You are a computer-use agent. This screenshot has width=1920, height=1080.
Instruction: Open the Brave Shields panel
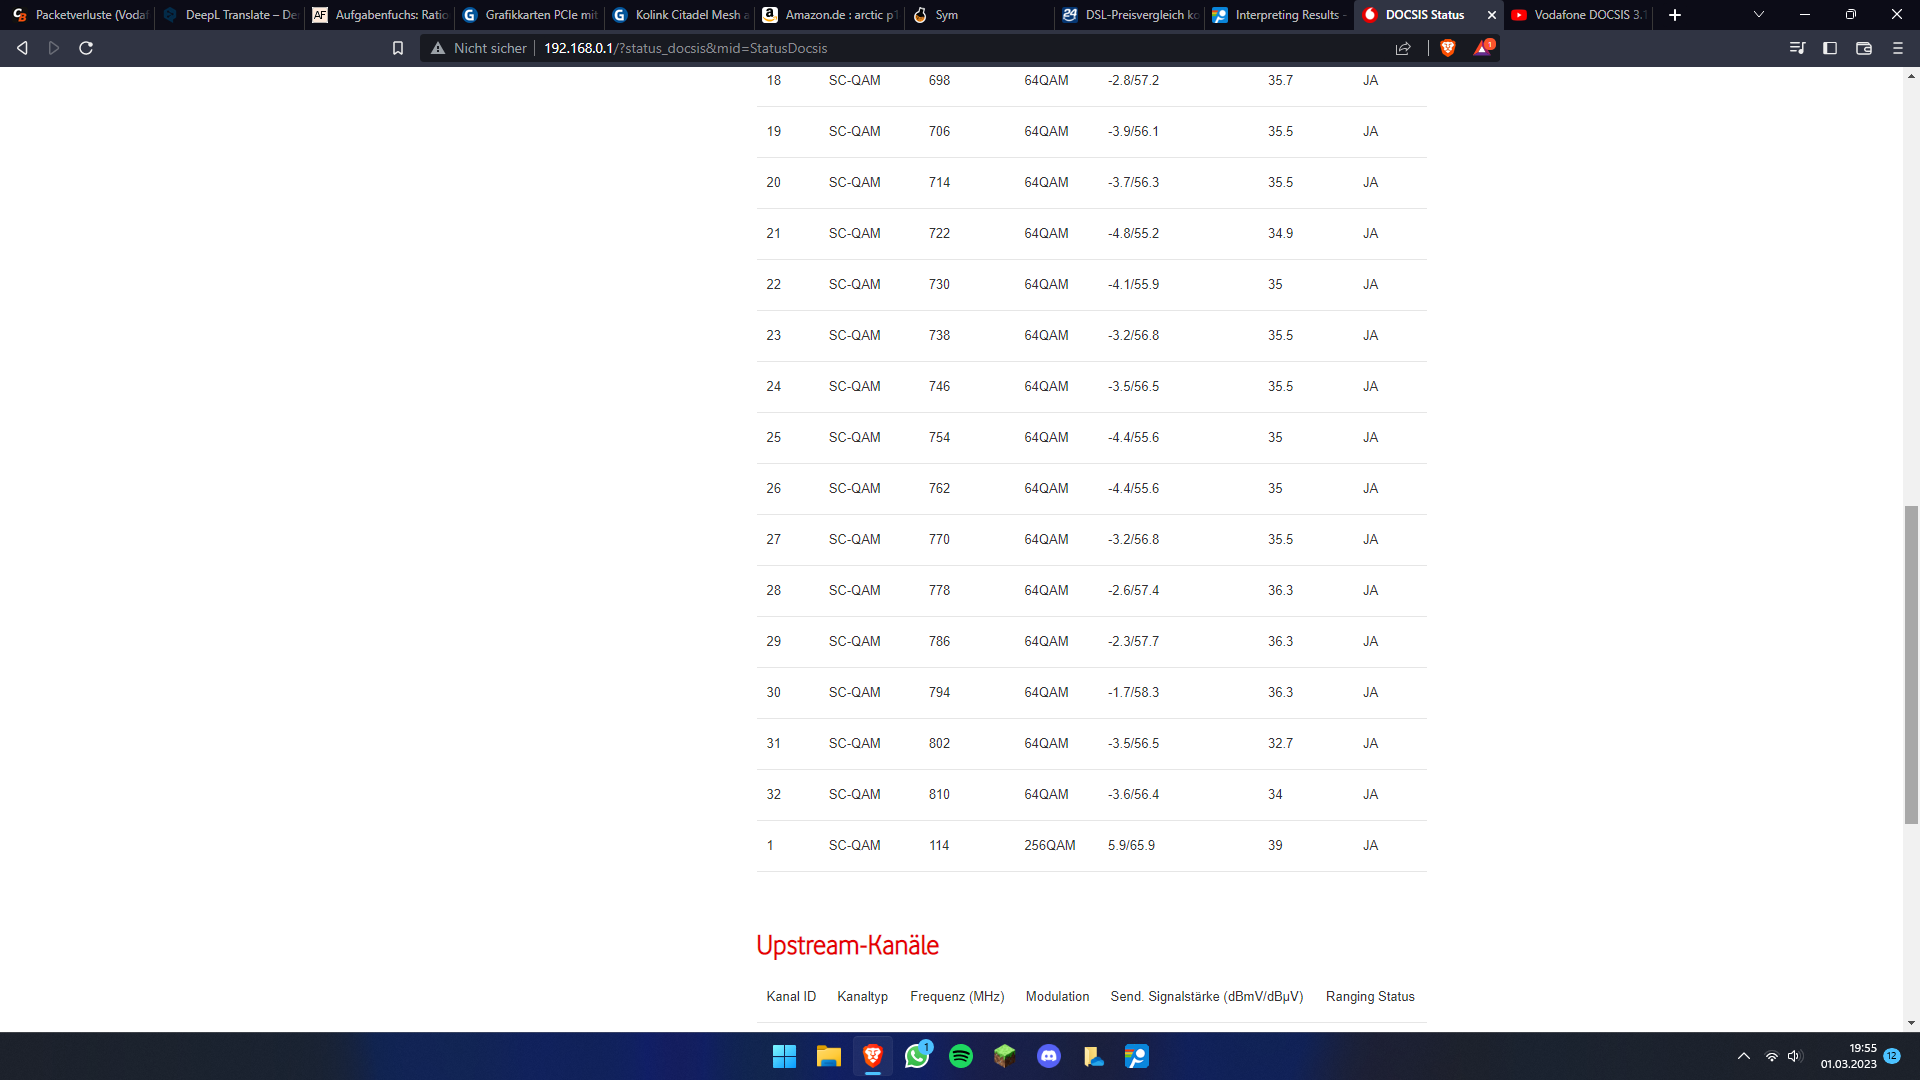[x=1447, y=47]
